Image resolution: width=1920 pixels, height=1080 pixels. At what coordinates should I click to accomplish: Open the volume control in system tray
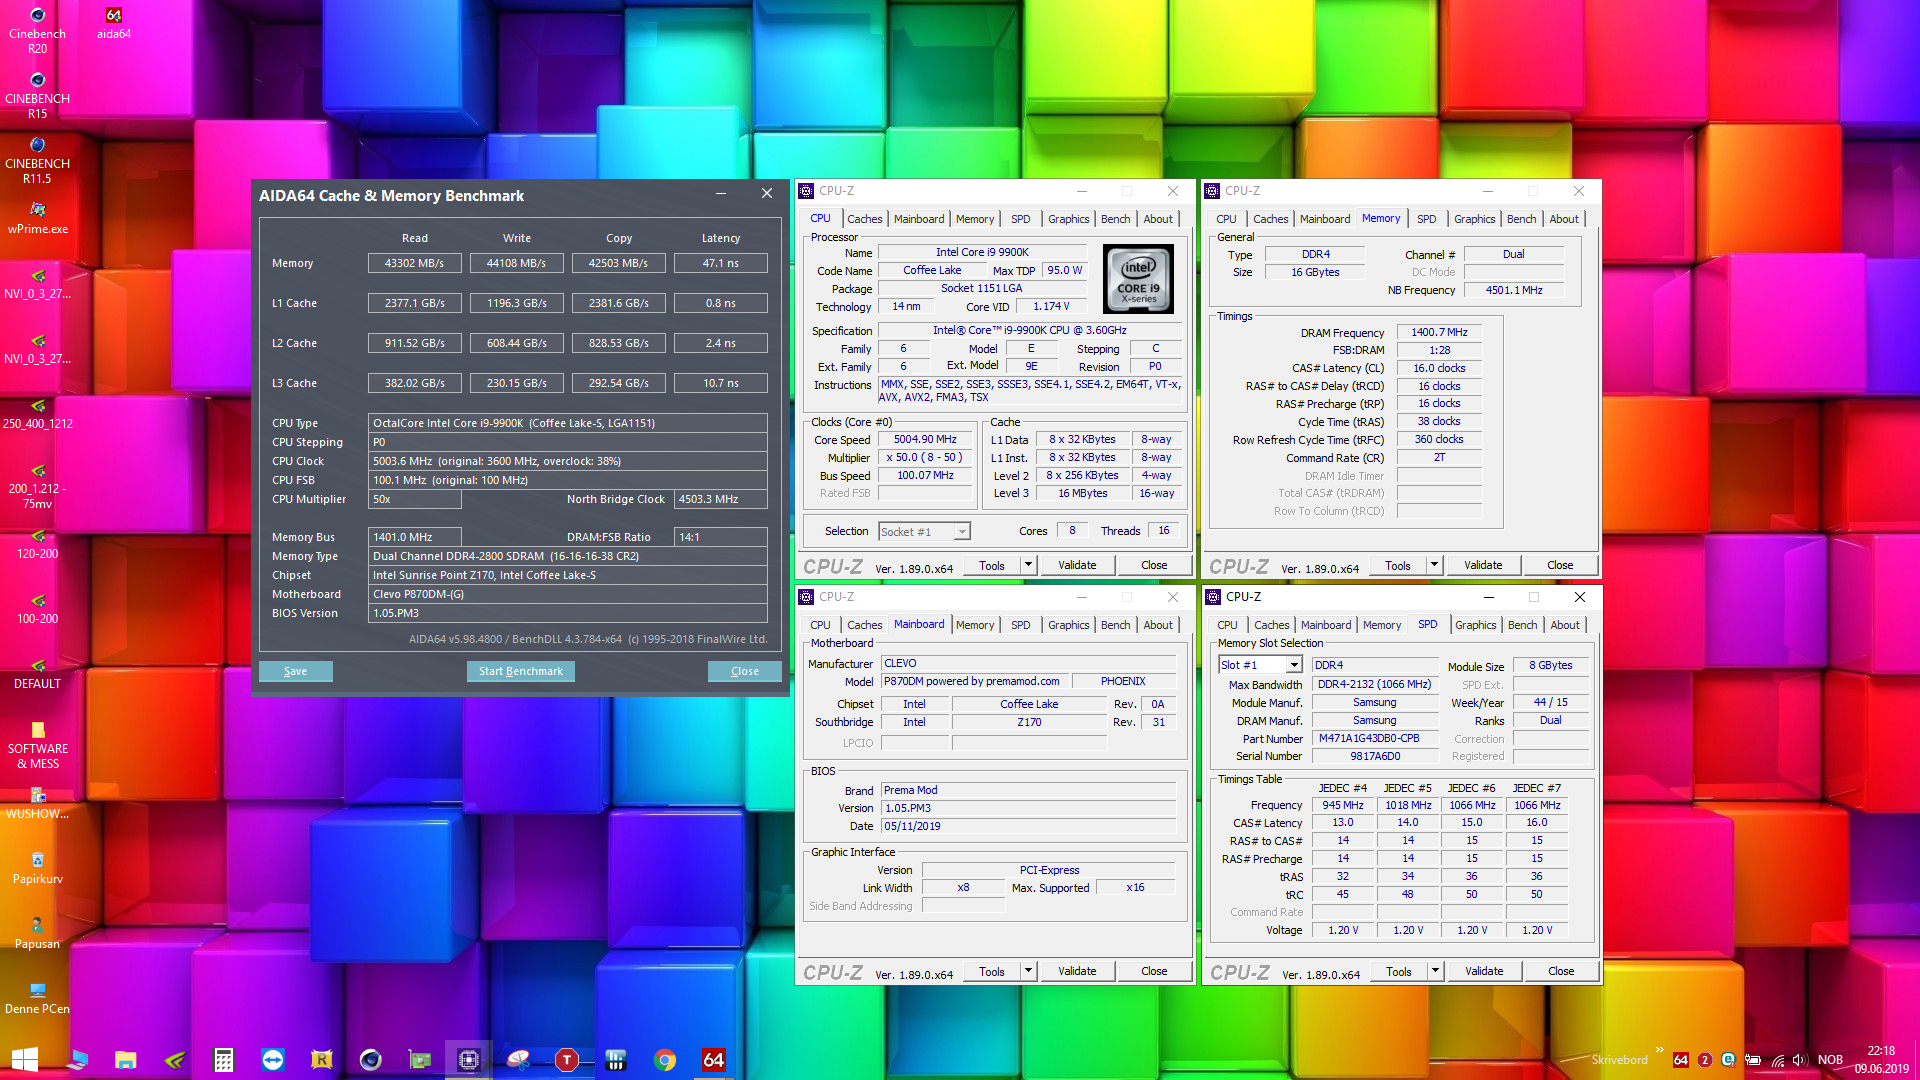point(1799,1060)
